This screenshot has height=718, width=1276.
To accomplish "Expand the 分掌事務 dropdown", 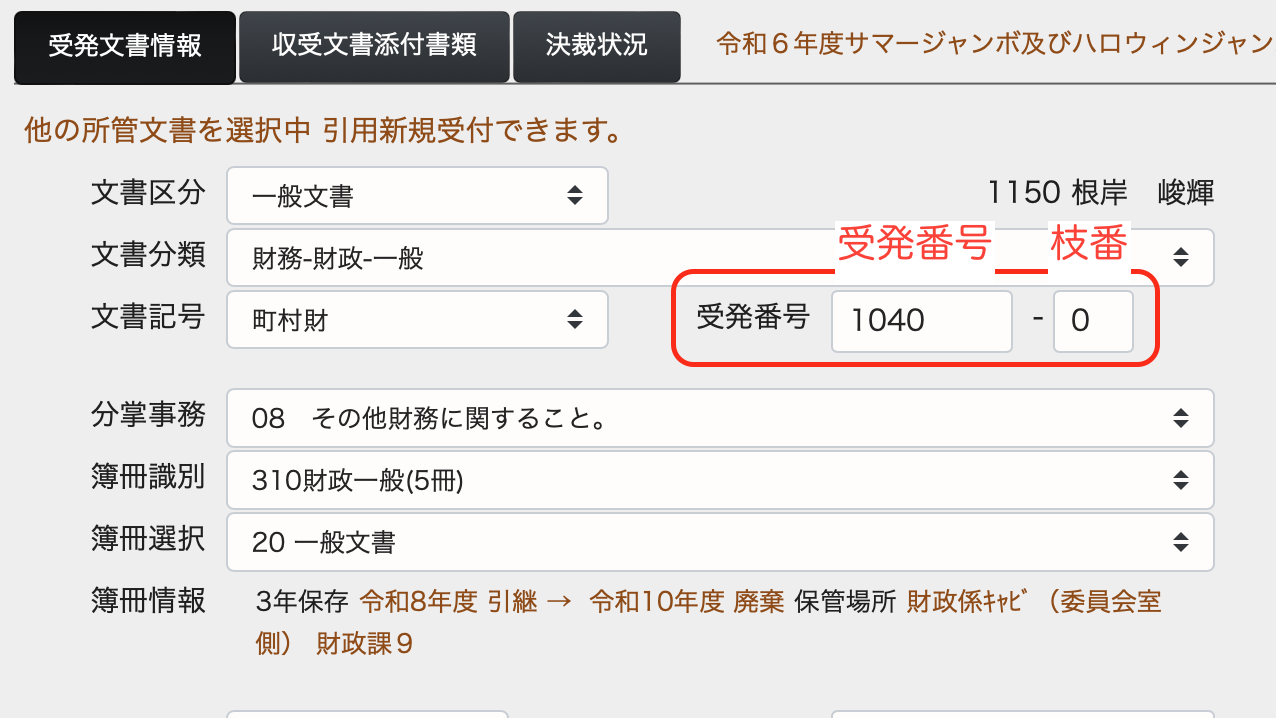I will pos(719,418).
